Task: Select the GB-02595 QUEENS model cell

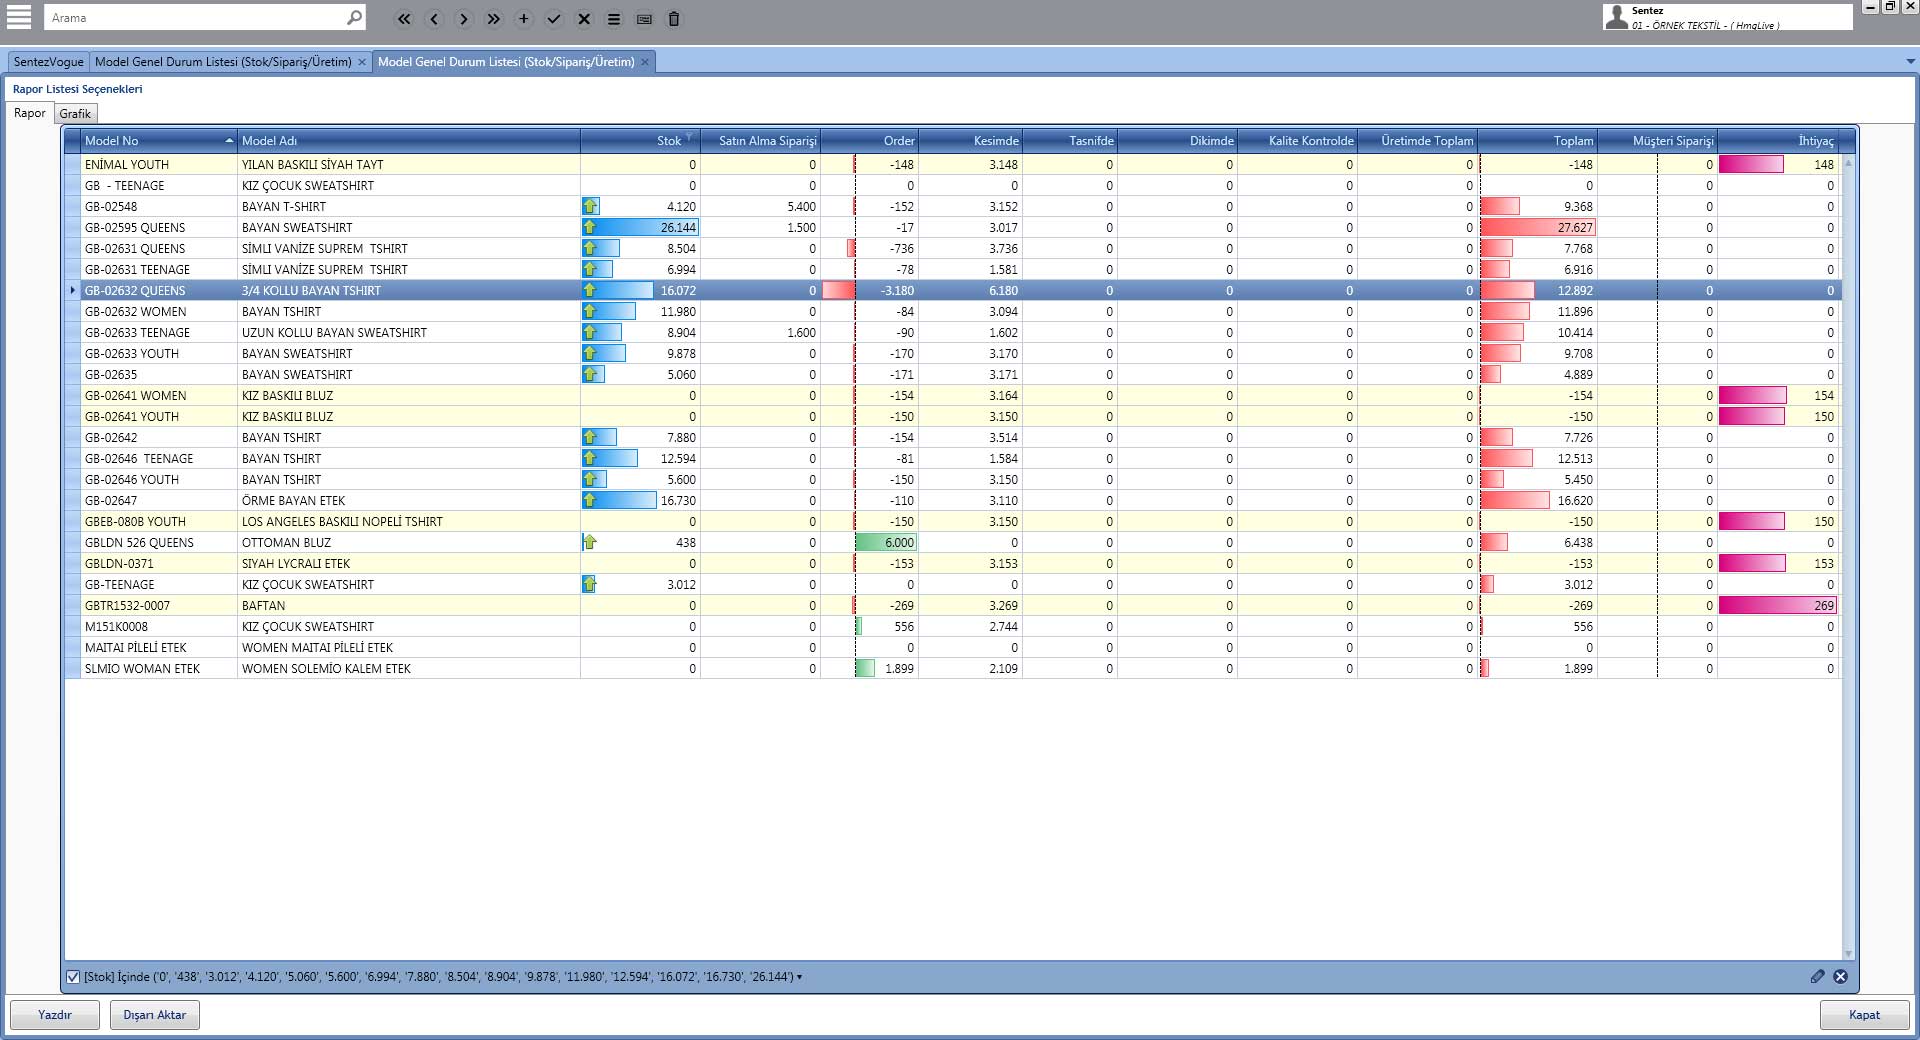Action: [x=159, y=227]
